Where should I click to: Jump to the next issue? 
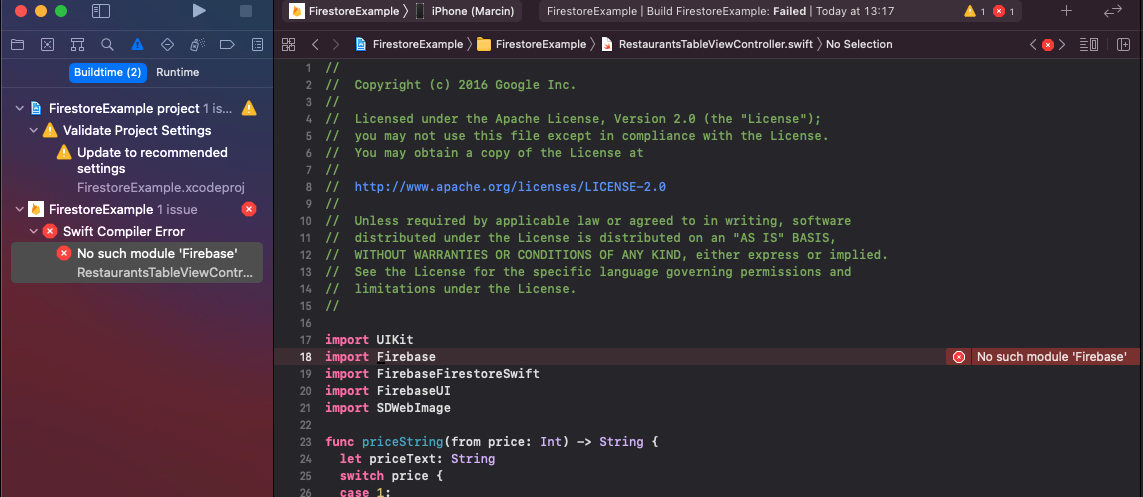point(1062,44)
